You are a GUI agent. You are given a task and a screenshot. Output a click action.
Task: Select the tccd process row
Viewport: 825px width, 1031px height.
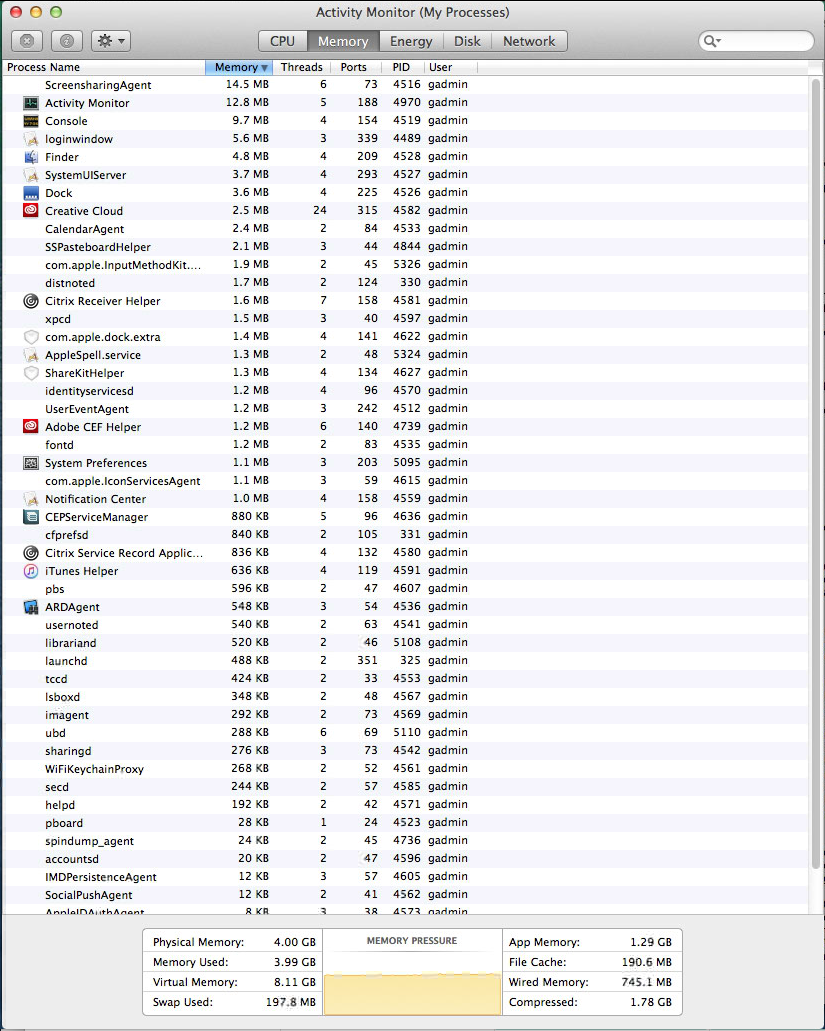[406, 679]
